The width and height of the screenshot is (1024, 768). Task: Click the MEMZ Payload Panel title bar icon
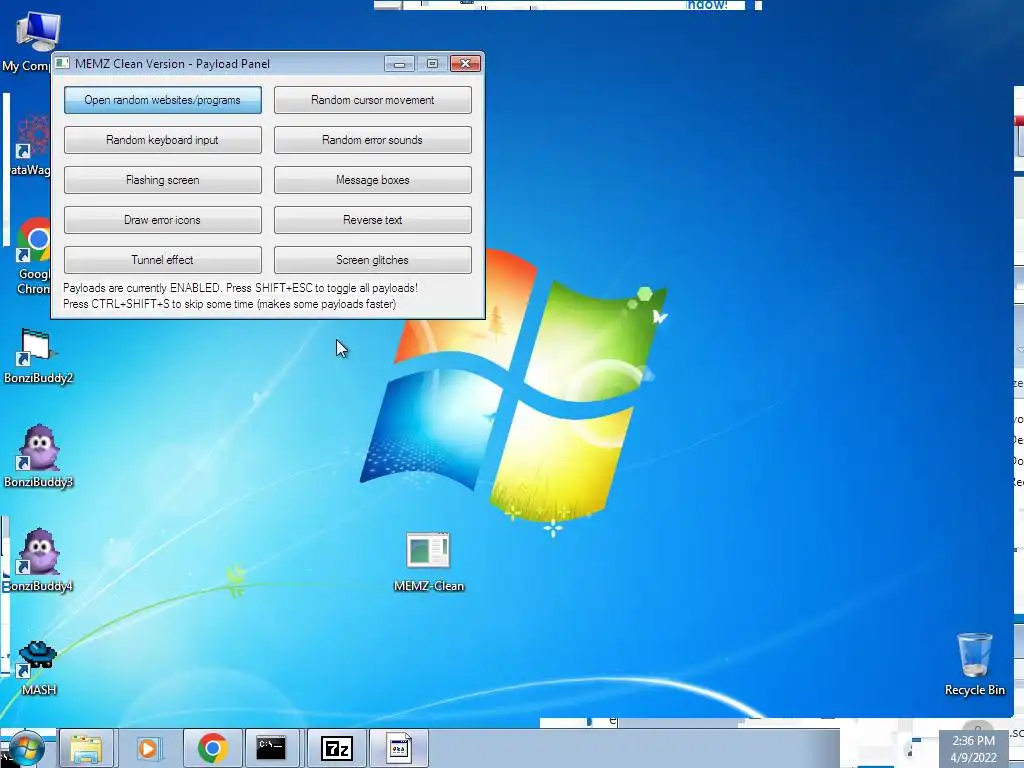[63, 63]
